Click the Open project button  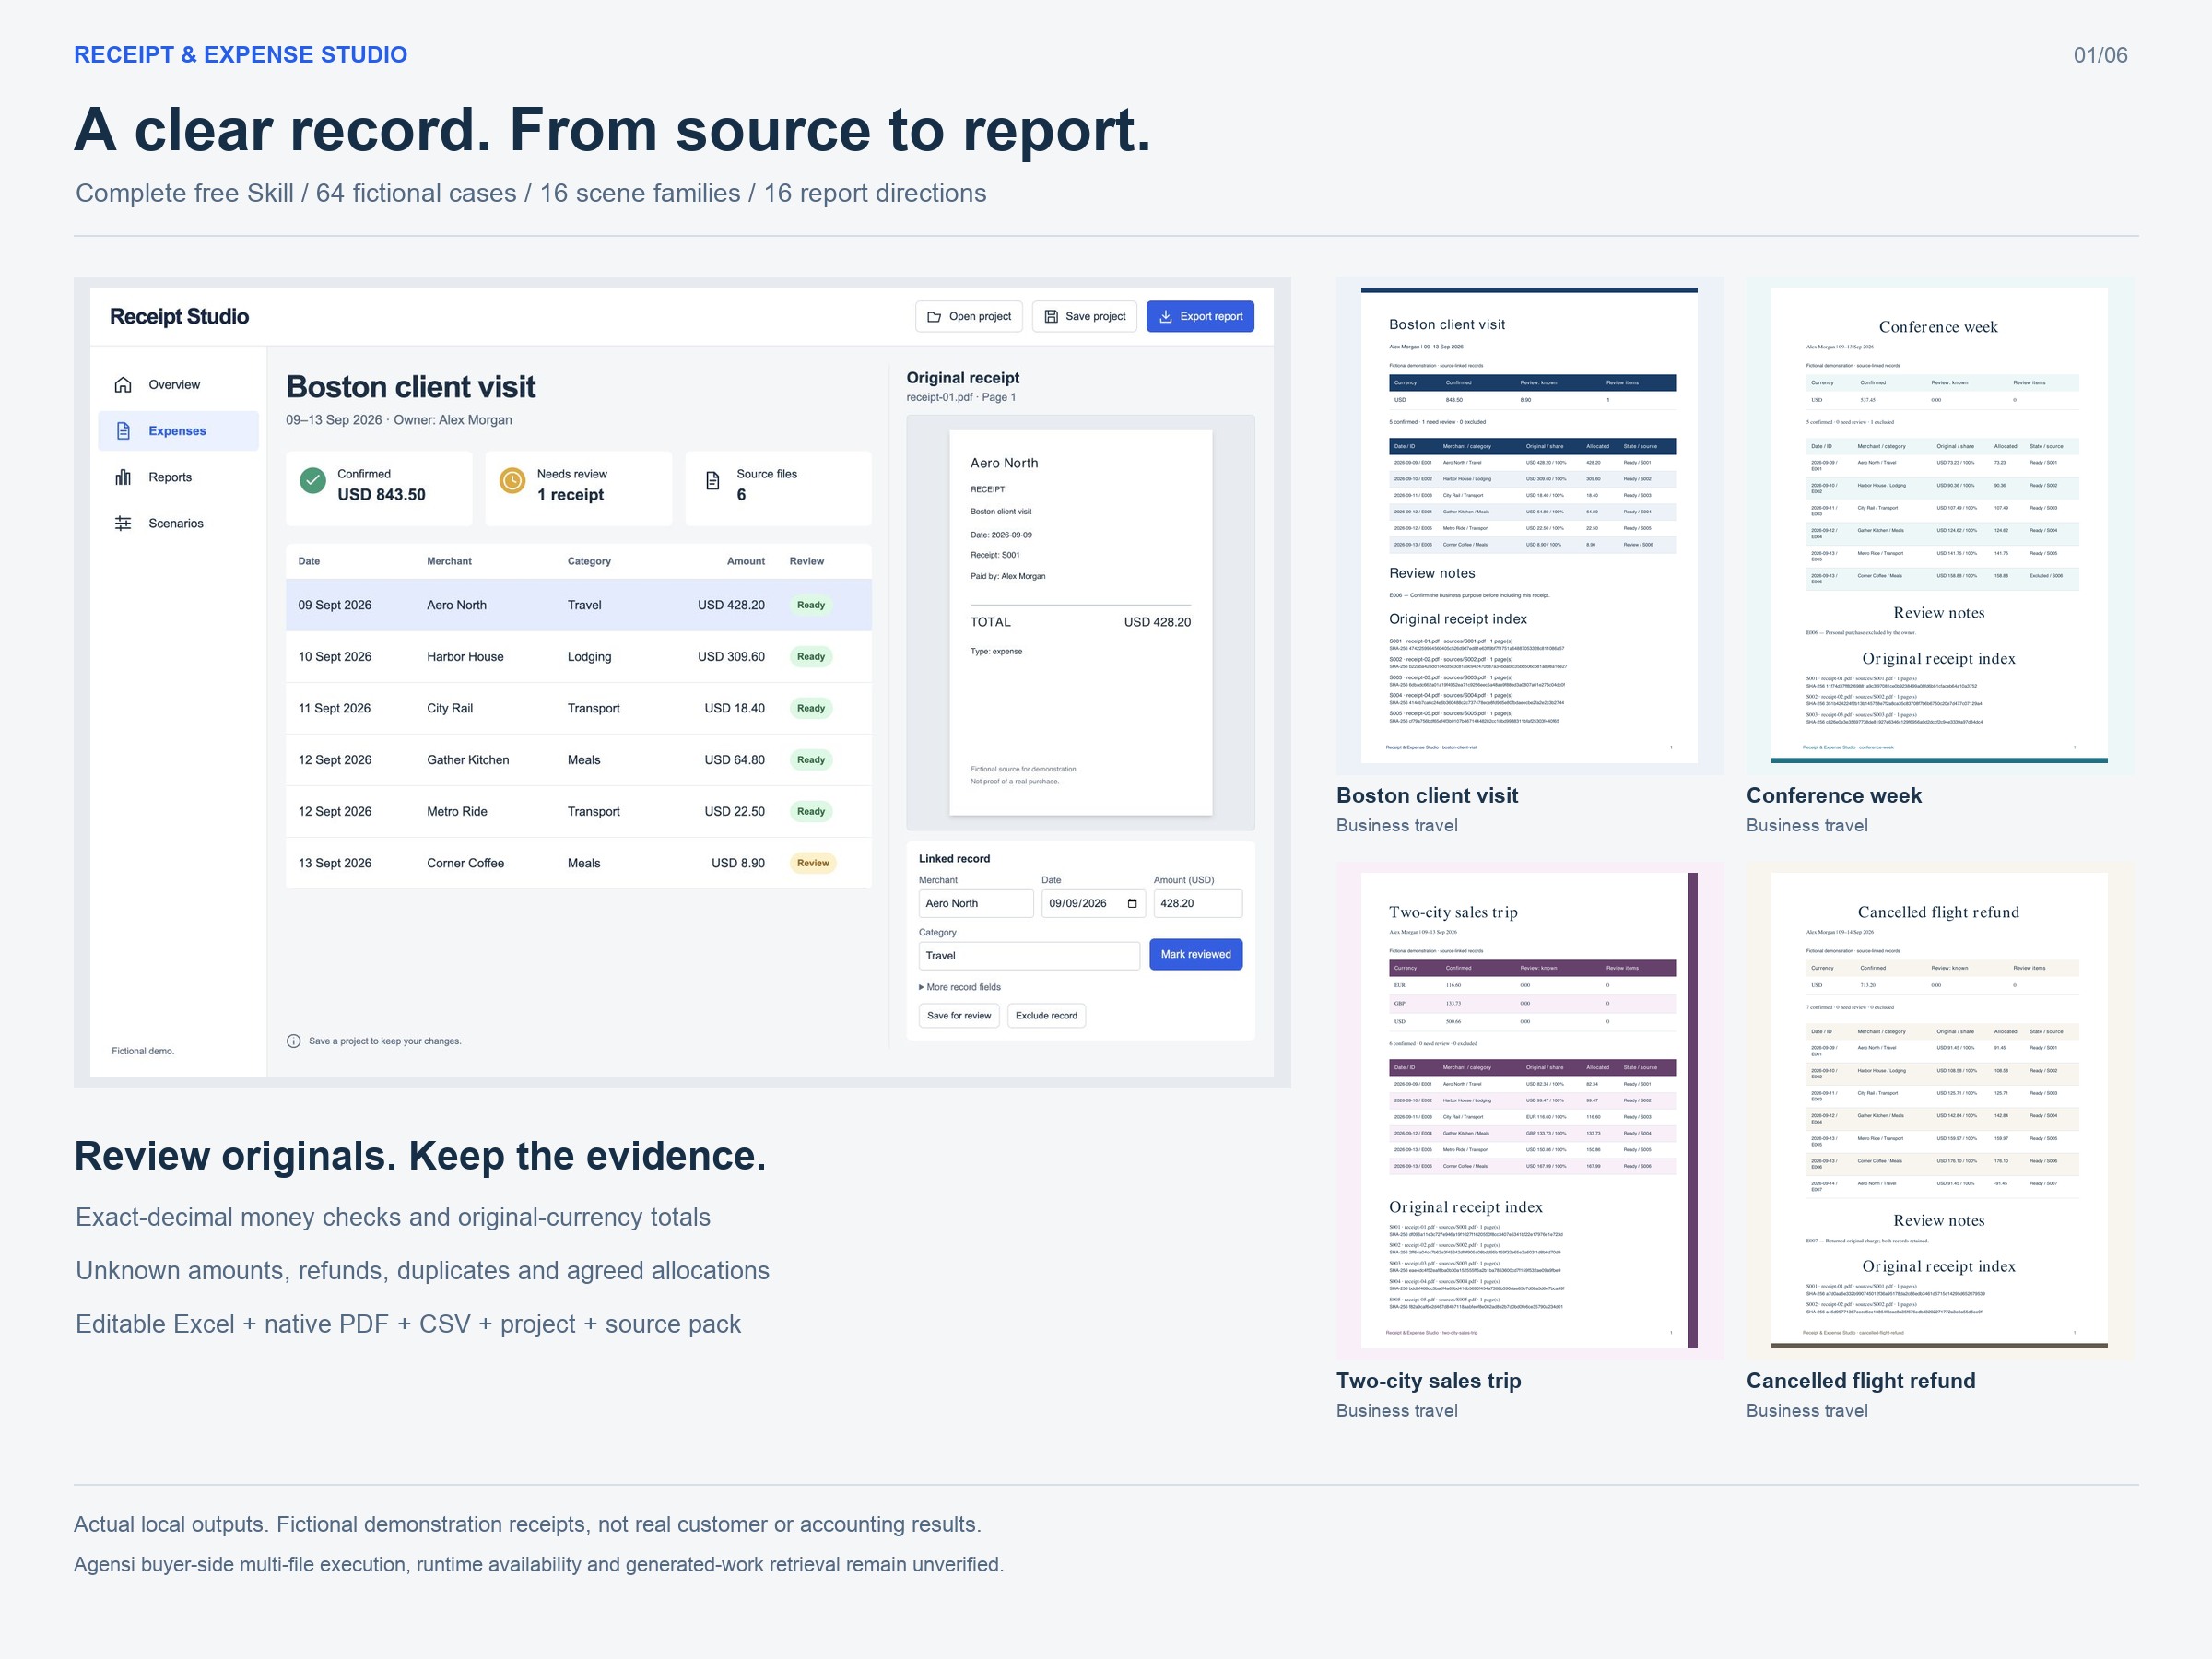[x=969, y=317]
